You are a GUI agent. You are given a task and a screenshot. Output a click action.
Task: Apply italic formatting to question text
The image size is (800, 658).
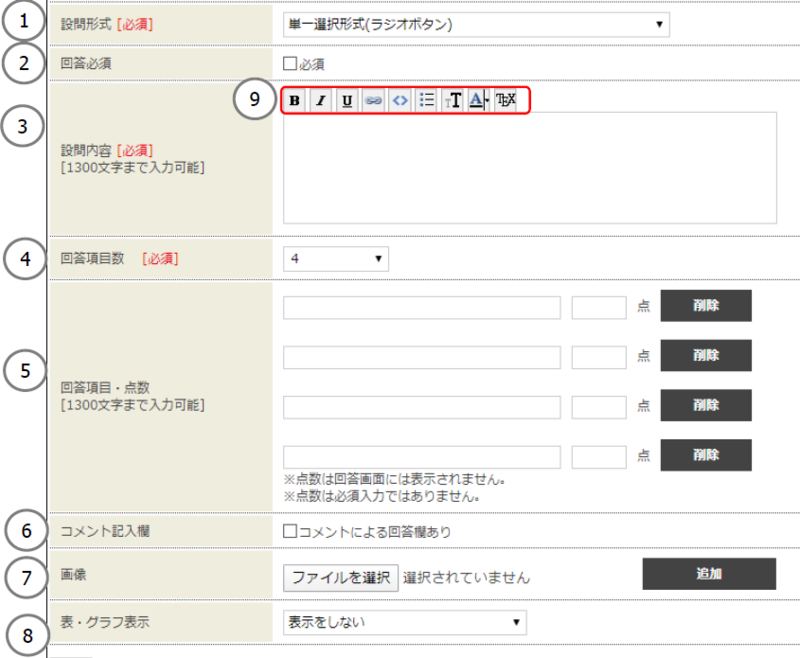point(320,100)
